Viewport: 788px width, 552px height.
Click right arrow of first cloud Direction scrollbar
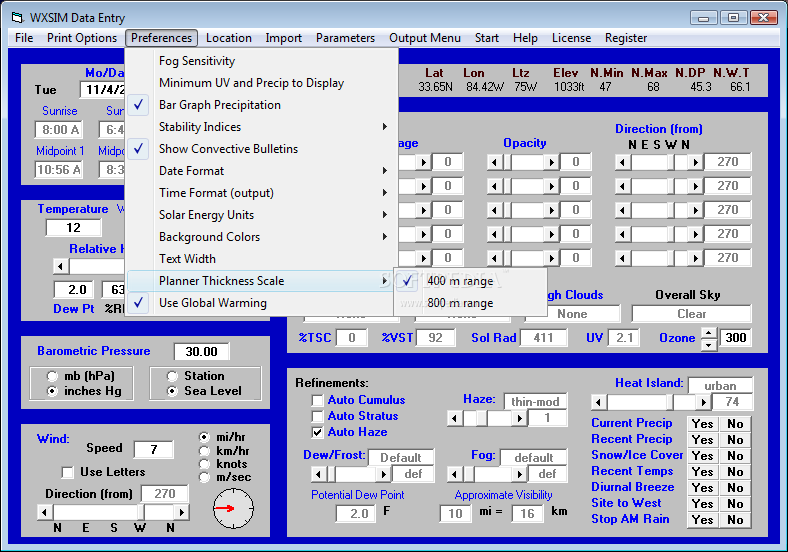point(696,162)
